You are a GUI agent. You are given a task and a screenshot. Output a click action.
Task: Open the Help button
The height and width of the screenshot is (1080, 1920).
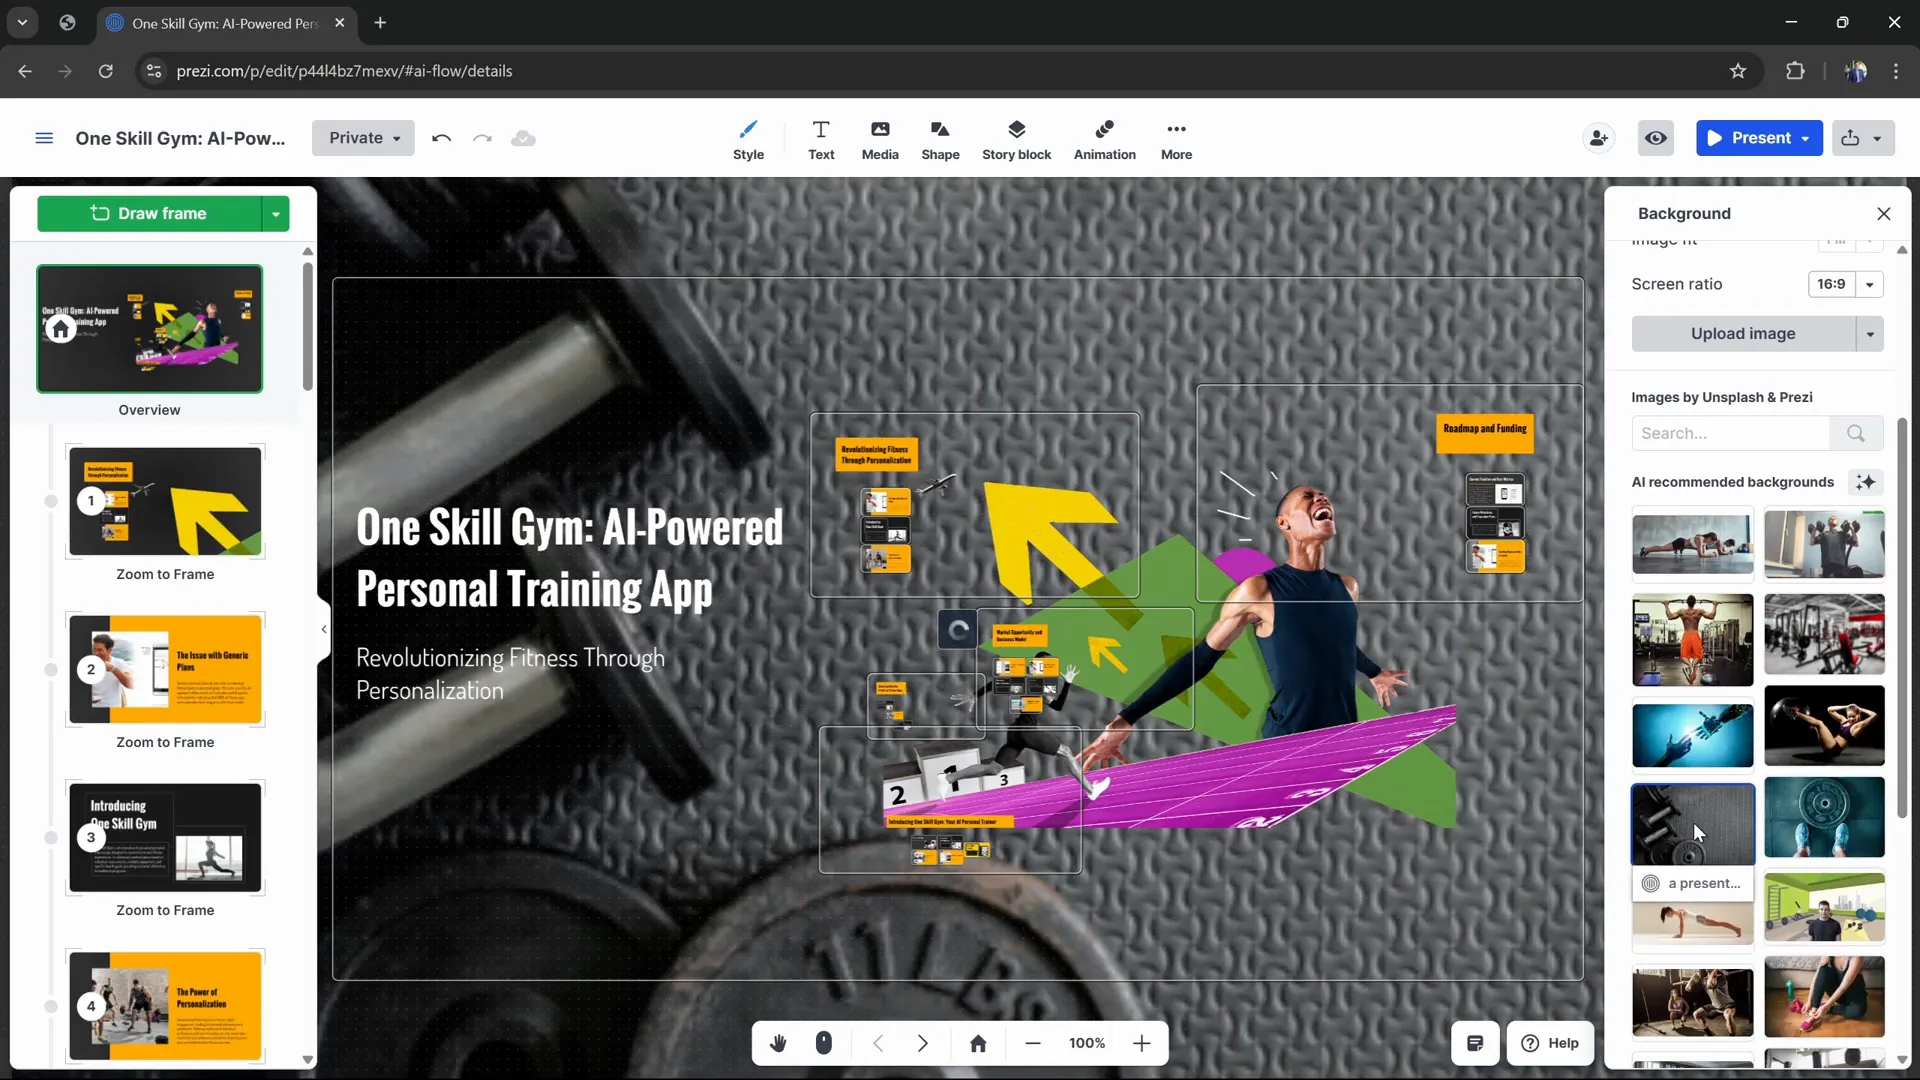coord(1550,1043)
